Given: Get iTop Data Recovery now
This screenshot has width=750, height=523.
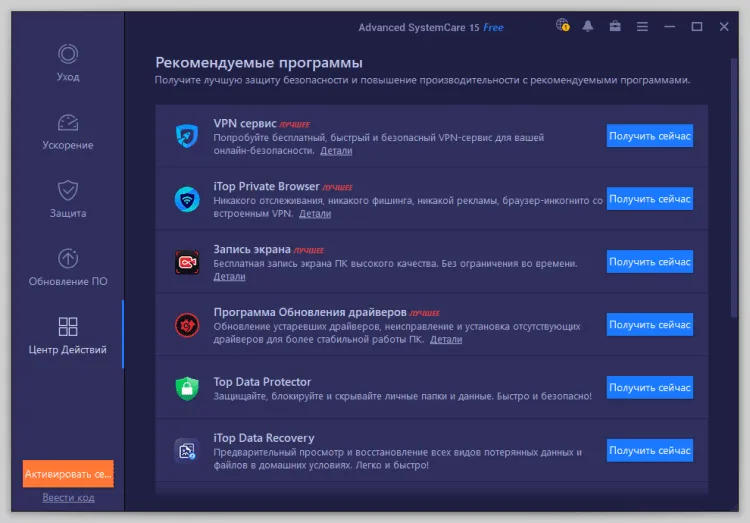Looking at the screenshot, I should 650,450.
